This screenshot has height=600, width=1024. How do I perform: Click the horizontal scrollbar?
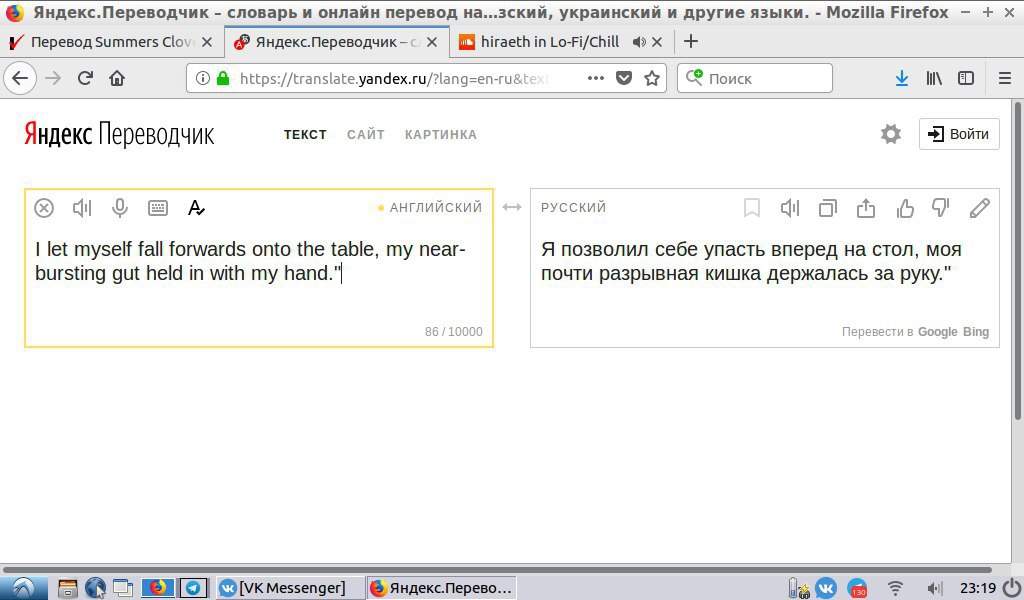[496, 570]
